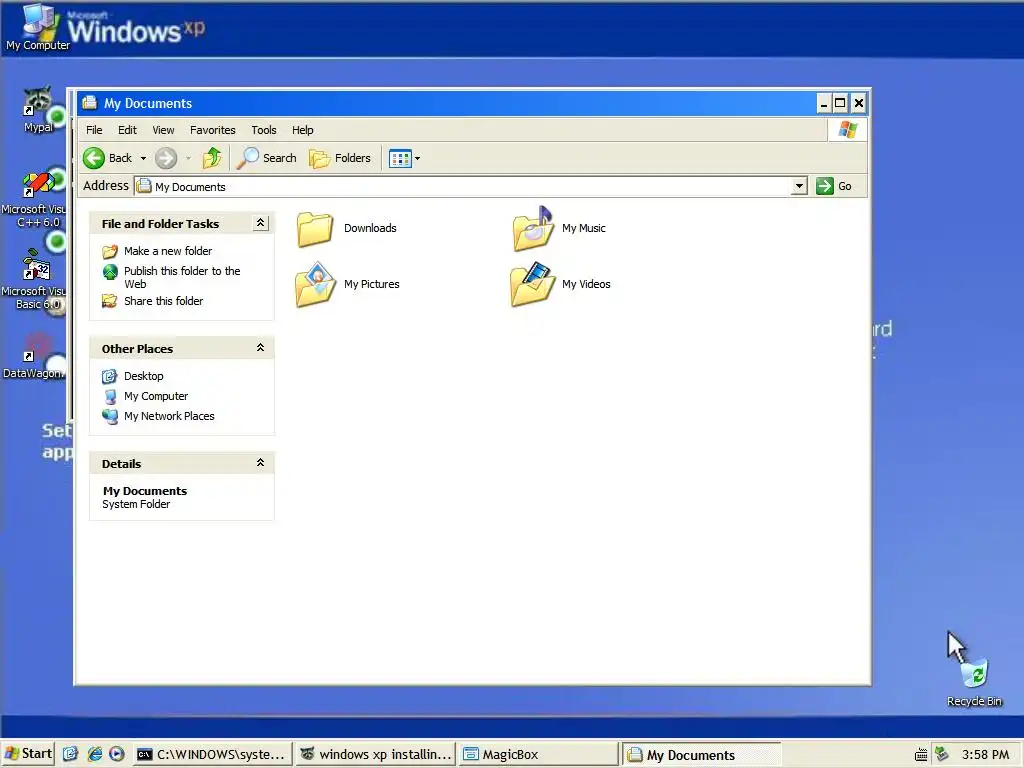This screenshot has width=1024, height=768.
Task: Collapse the Other Places panel
Action: coord(261,348)
